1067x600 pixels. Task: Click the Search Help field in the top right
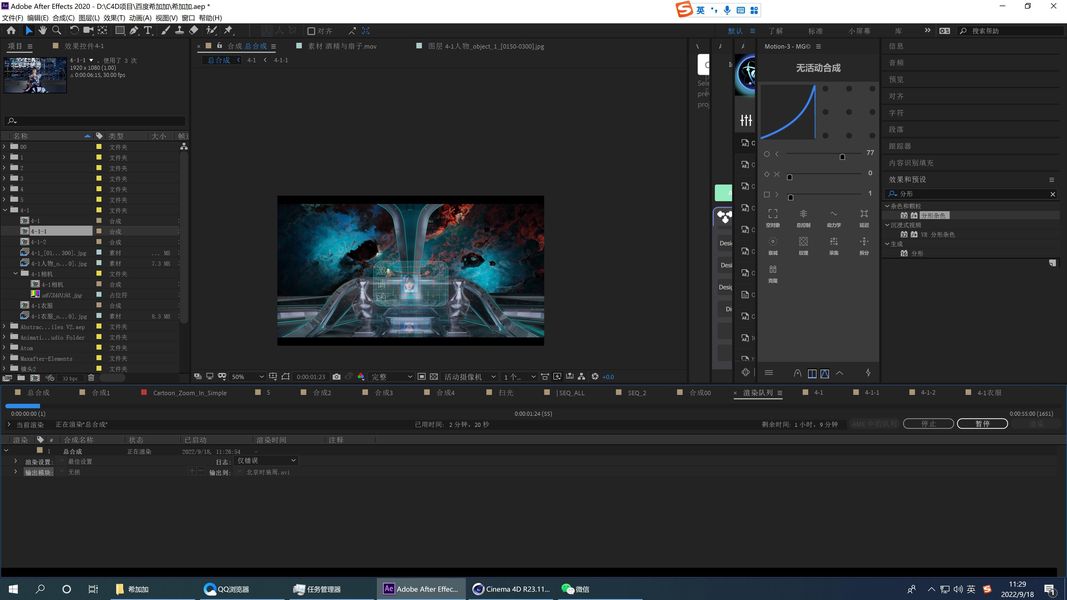(1010, 31)
